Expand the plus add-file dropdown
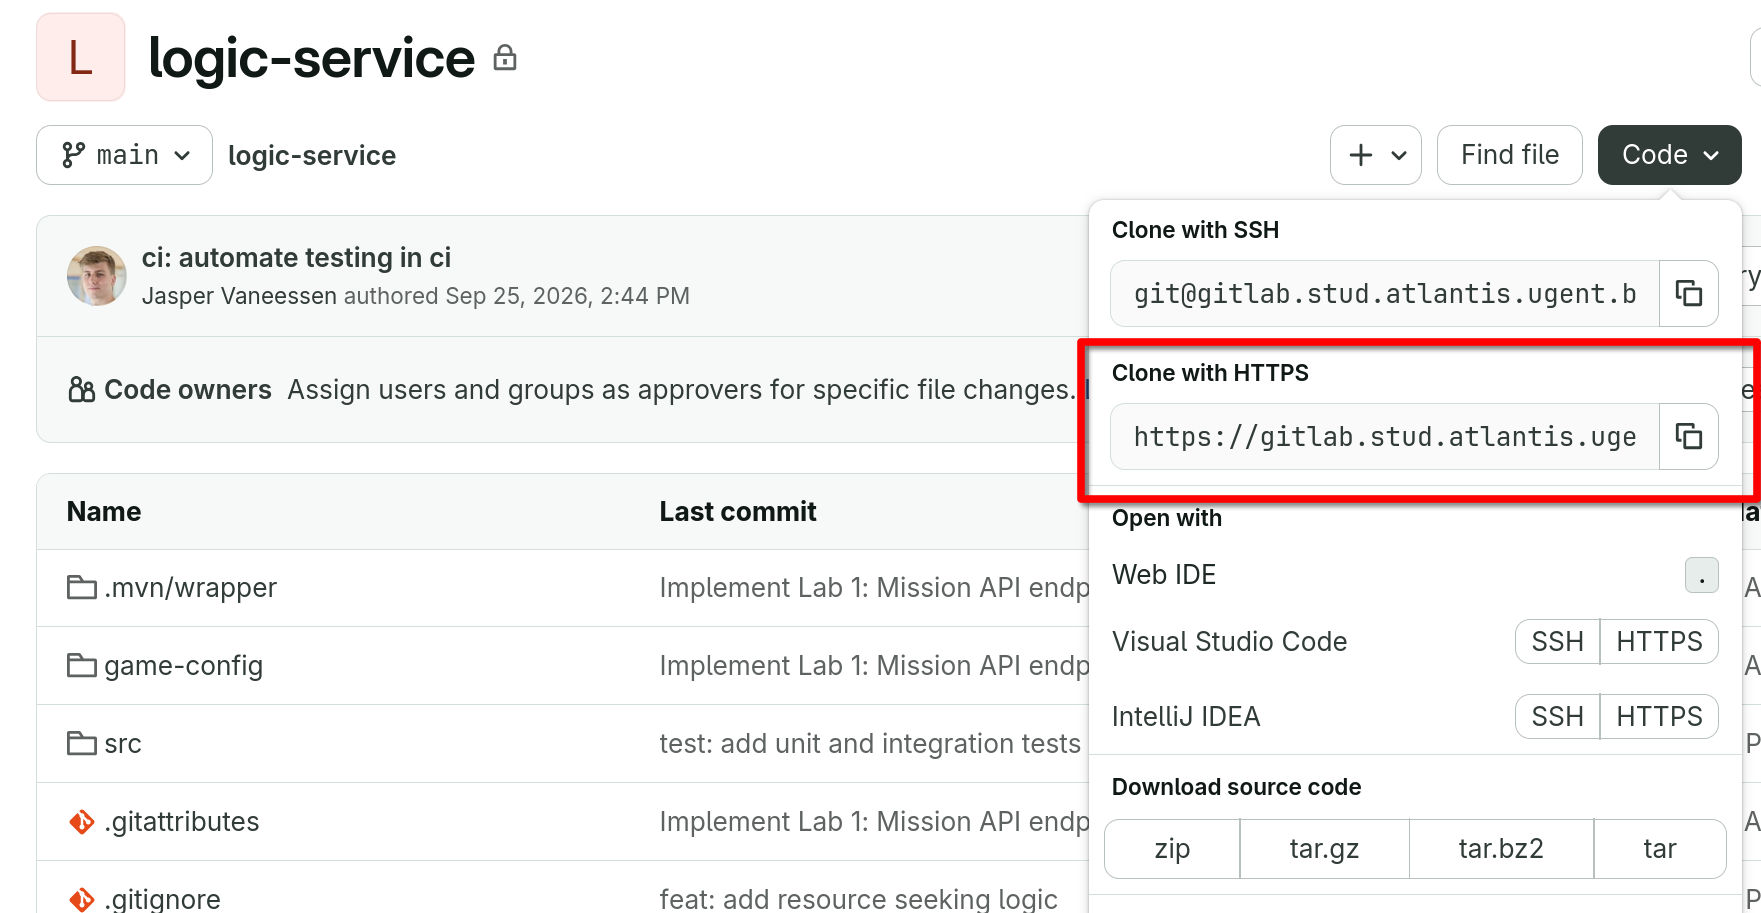This screenshot has width=1761, height=913. coord(1375,155)
